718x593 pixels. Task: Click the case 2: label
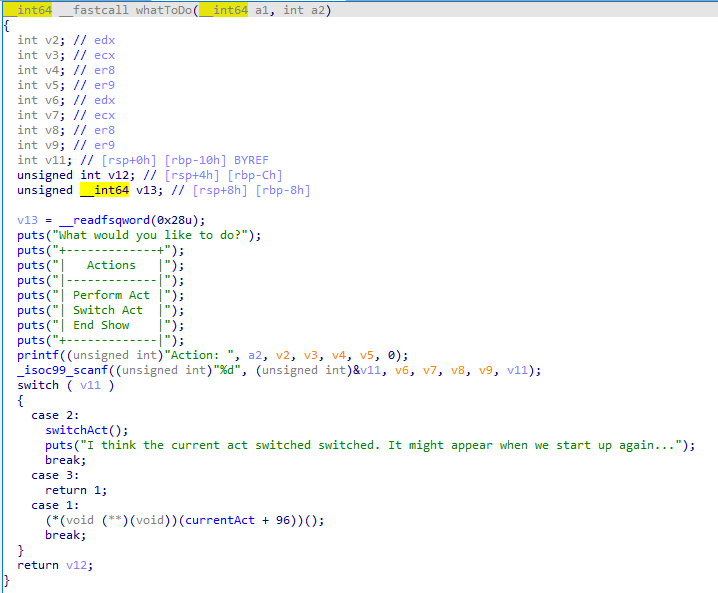(55, 415)
